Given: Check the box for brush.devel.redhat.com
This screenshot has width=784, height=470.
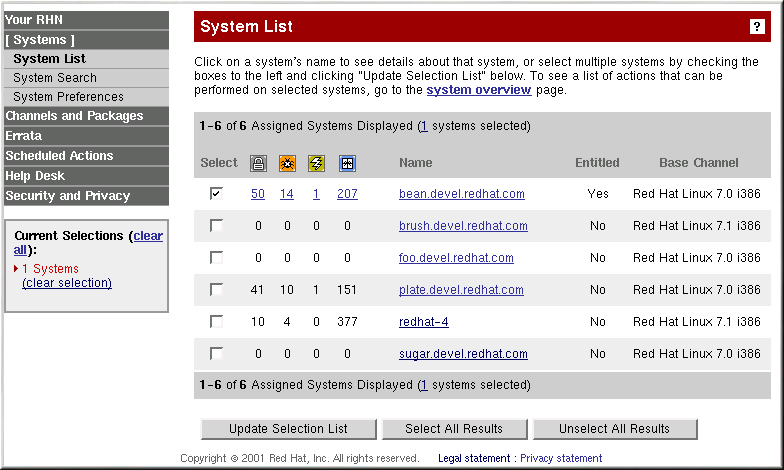Looking at the screenshot, I should coord(216,226).
